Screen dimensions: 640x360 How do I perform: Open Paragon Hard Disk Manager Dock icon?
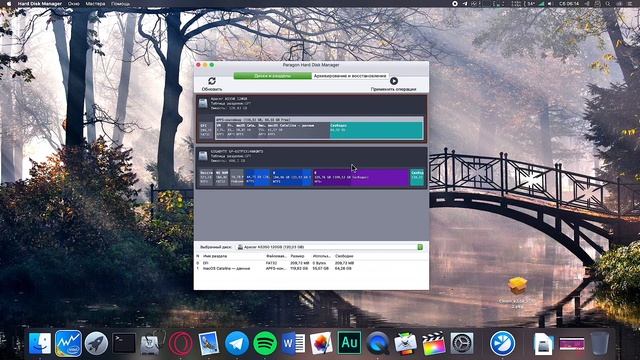(x=503, y=343)
